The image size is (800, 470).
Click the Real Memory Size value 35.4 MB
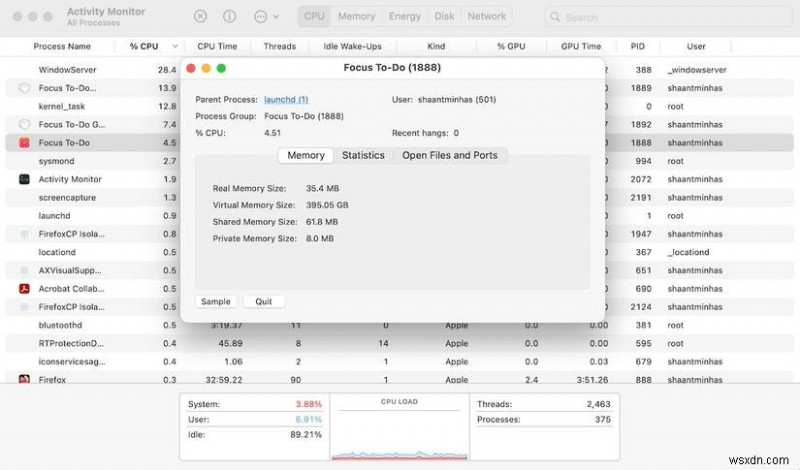[x=322, y=188]
